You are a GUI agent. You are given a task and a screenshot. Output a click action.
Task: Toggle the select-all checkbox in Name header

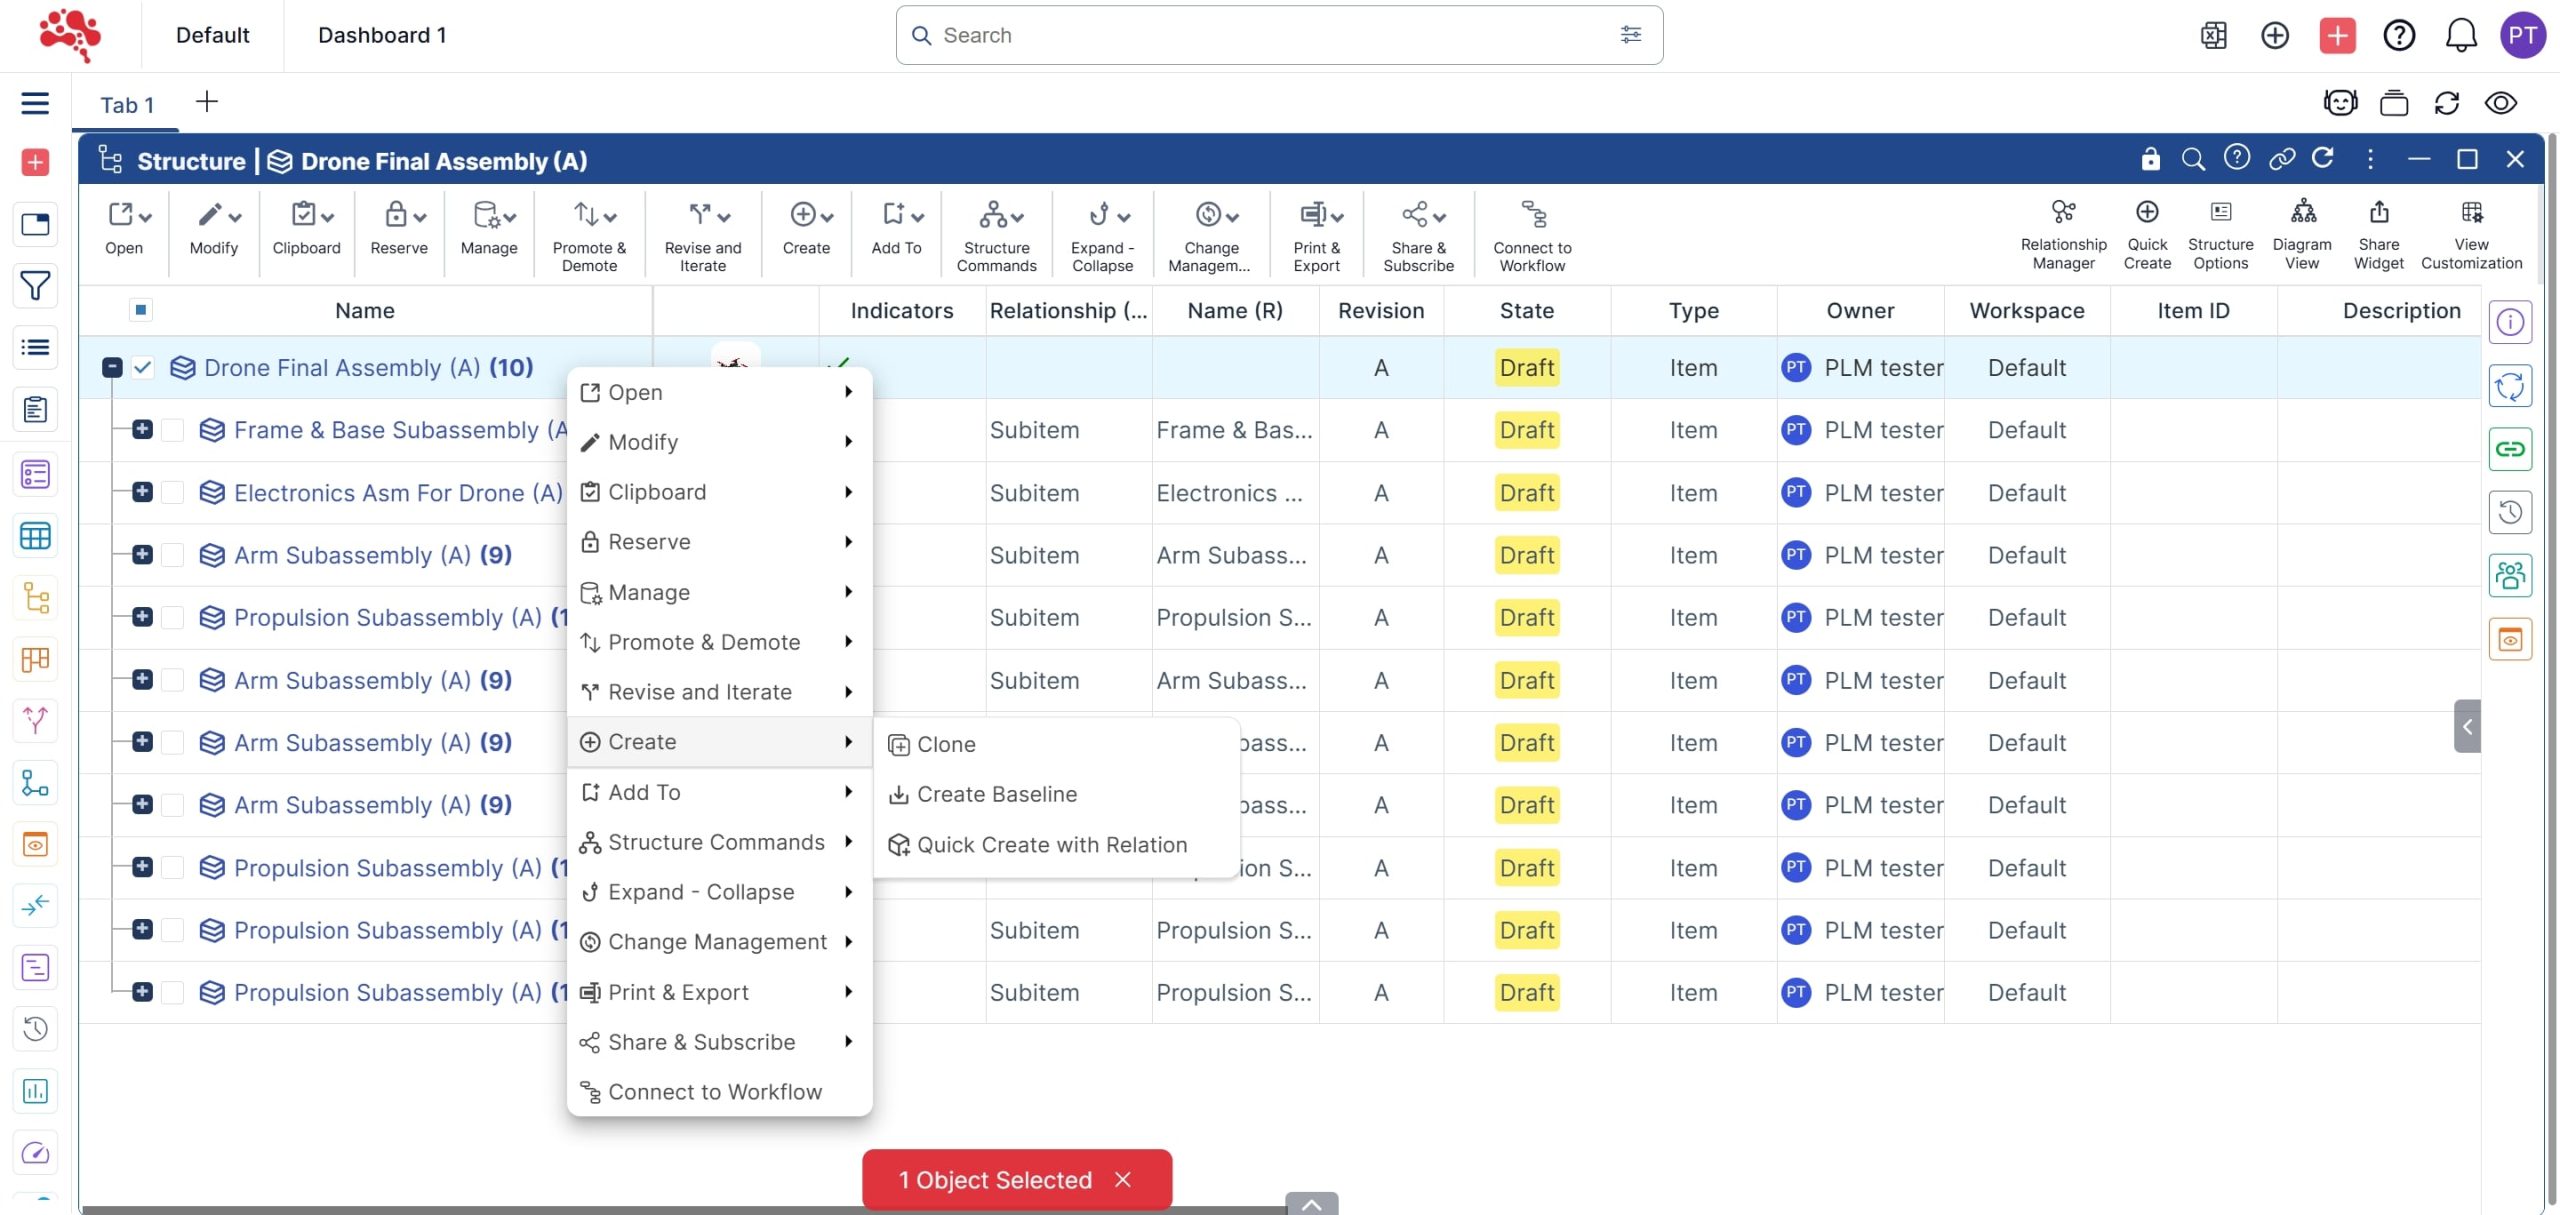(x=141, y=310)
